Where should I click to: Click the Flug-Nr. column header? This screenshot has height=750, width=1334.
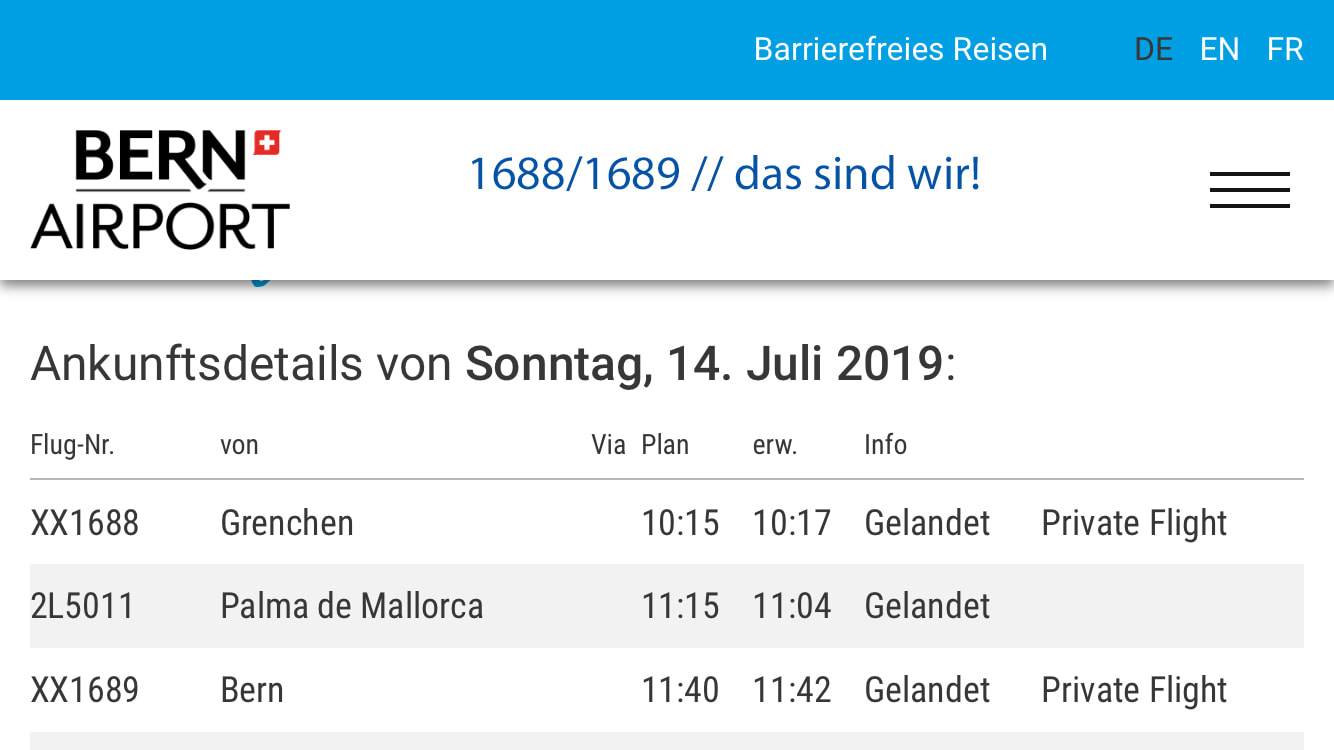point(72,445)
